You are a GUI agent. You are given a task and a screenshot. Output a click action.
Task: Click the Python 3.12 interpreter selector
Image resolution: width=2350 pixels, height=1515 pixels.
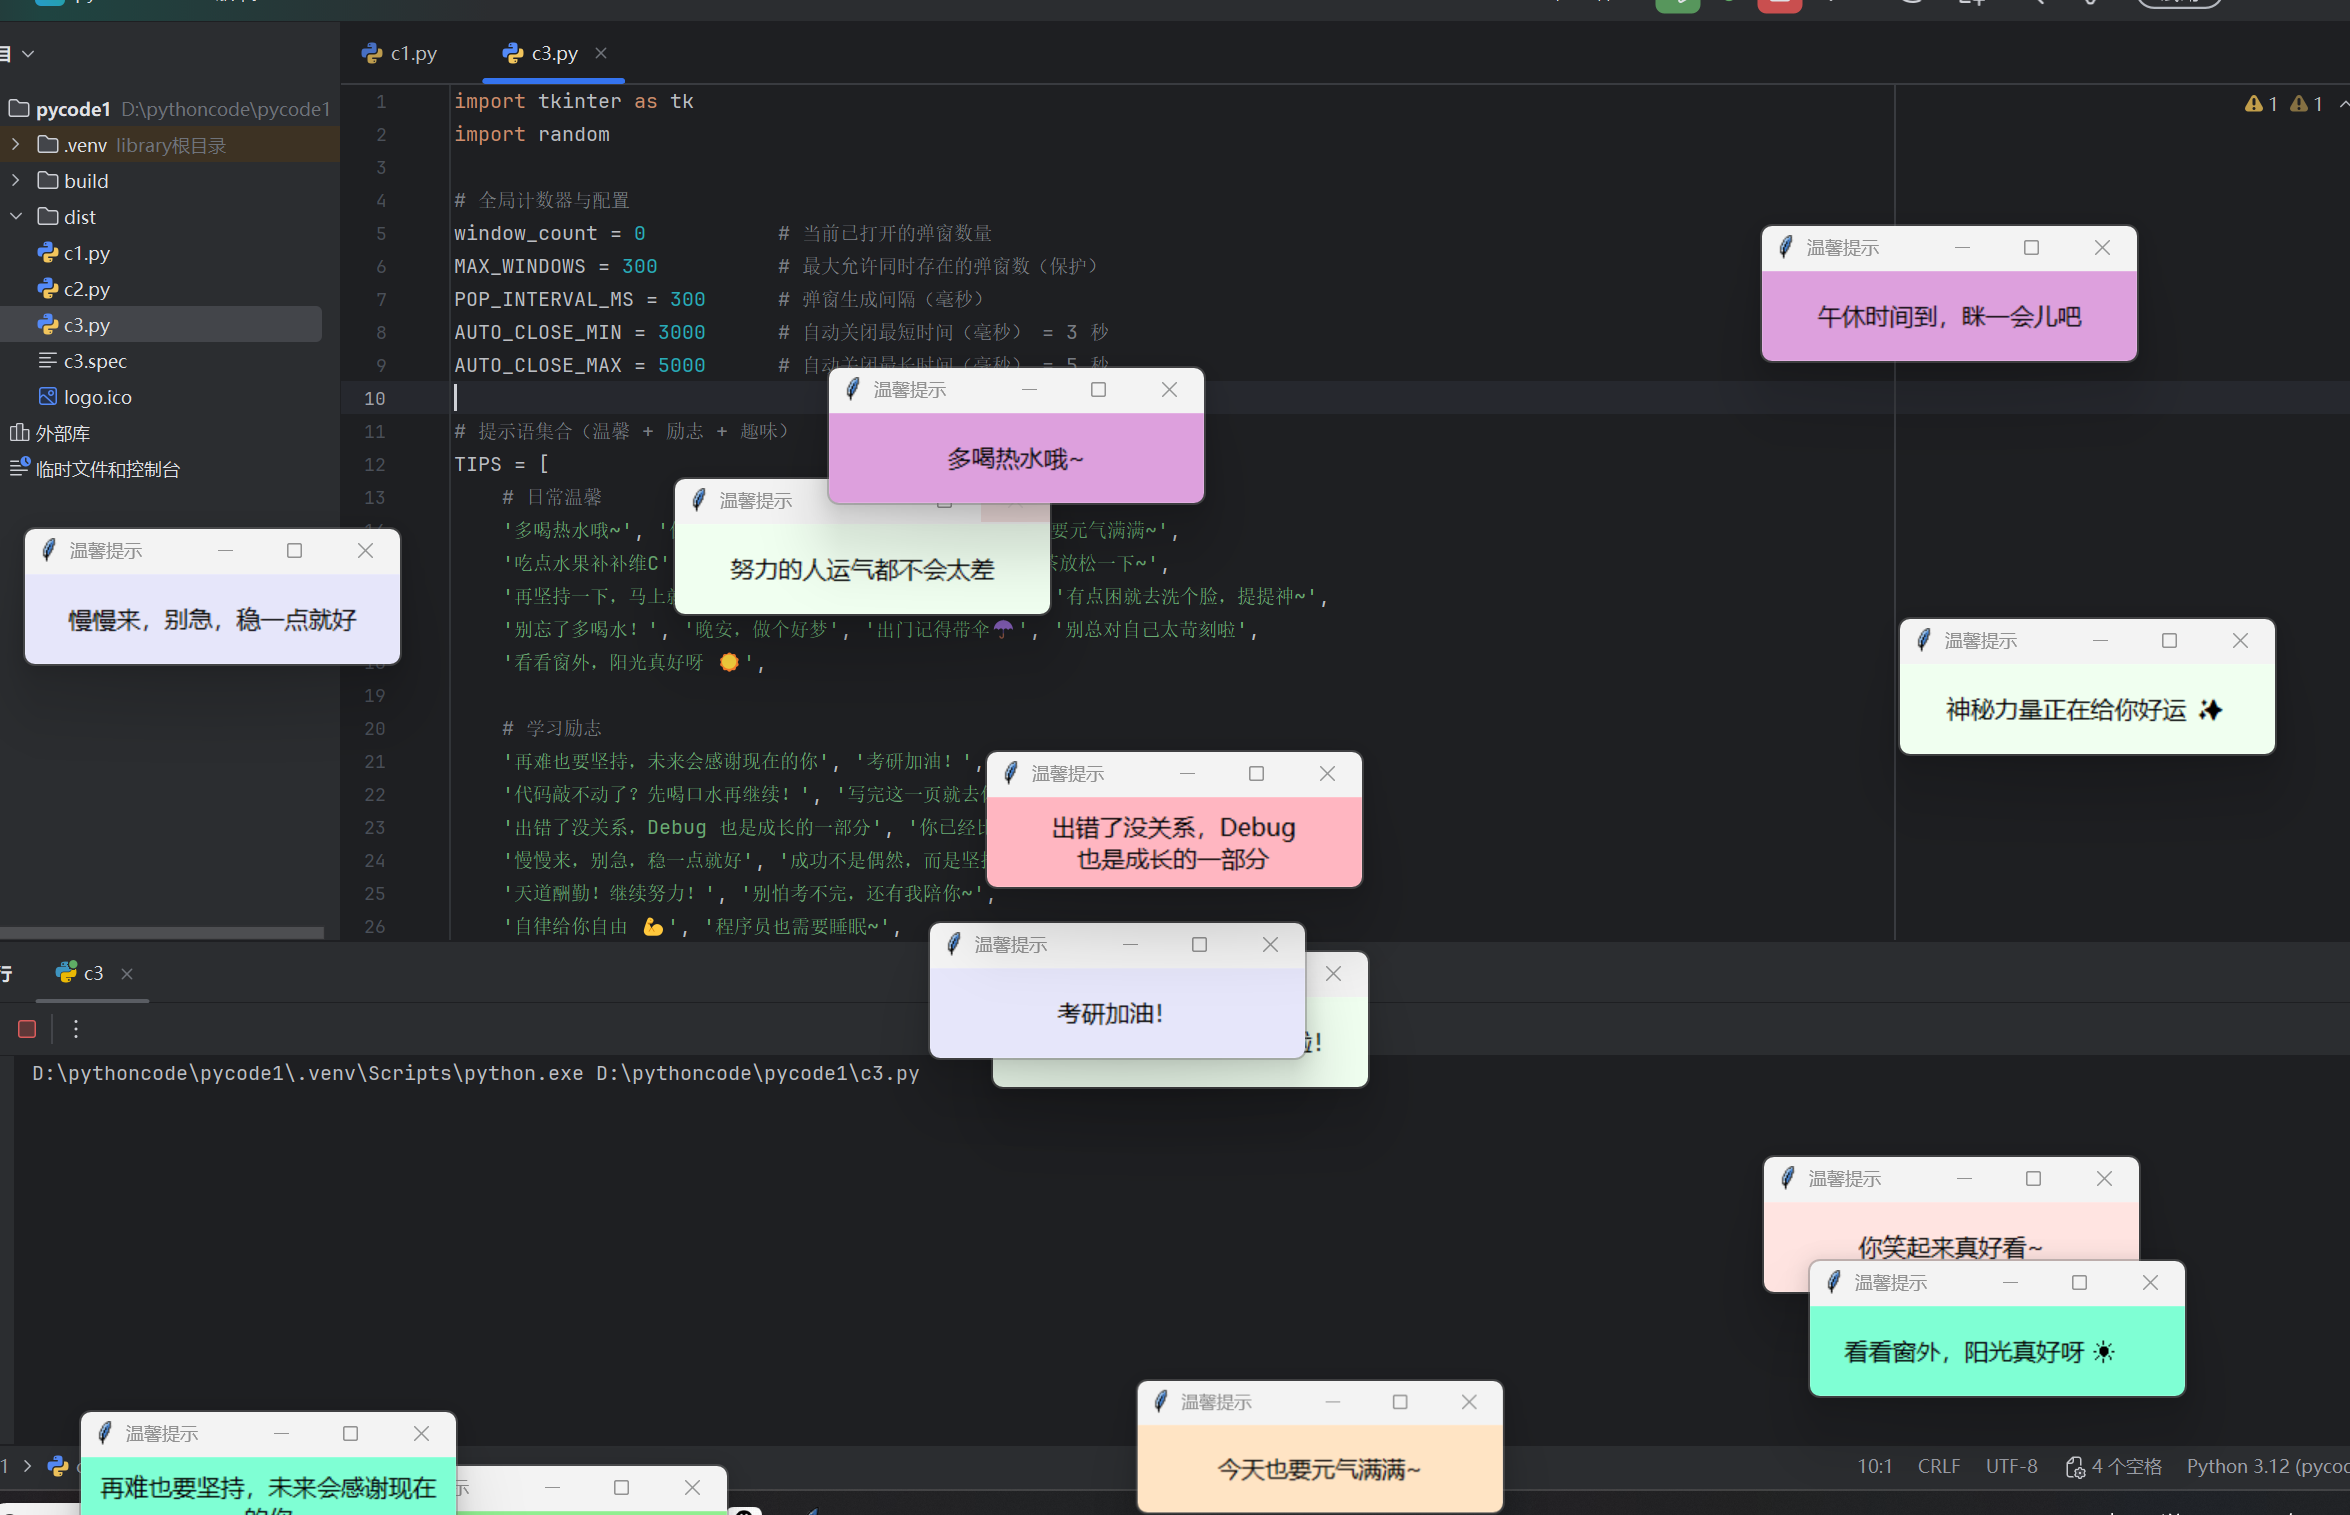coord(2265,1466)
